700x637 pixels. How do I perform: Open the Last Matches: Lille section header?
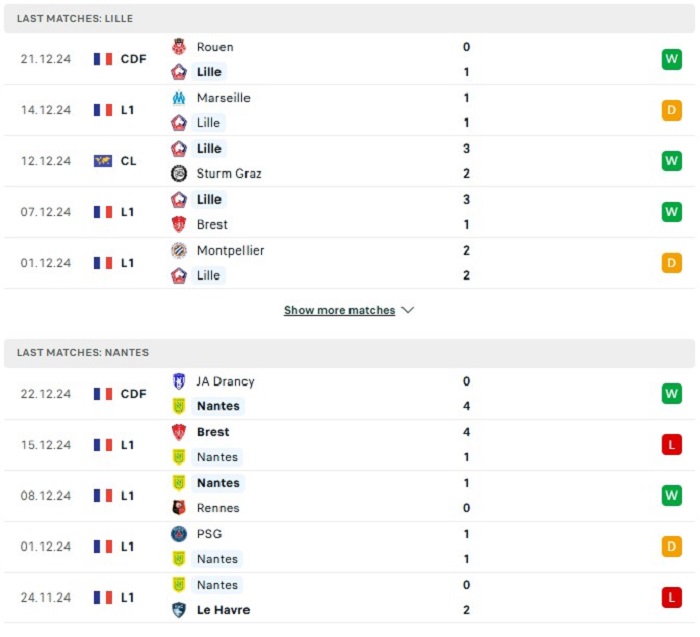click(x=350, y=18)
